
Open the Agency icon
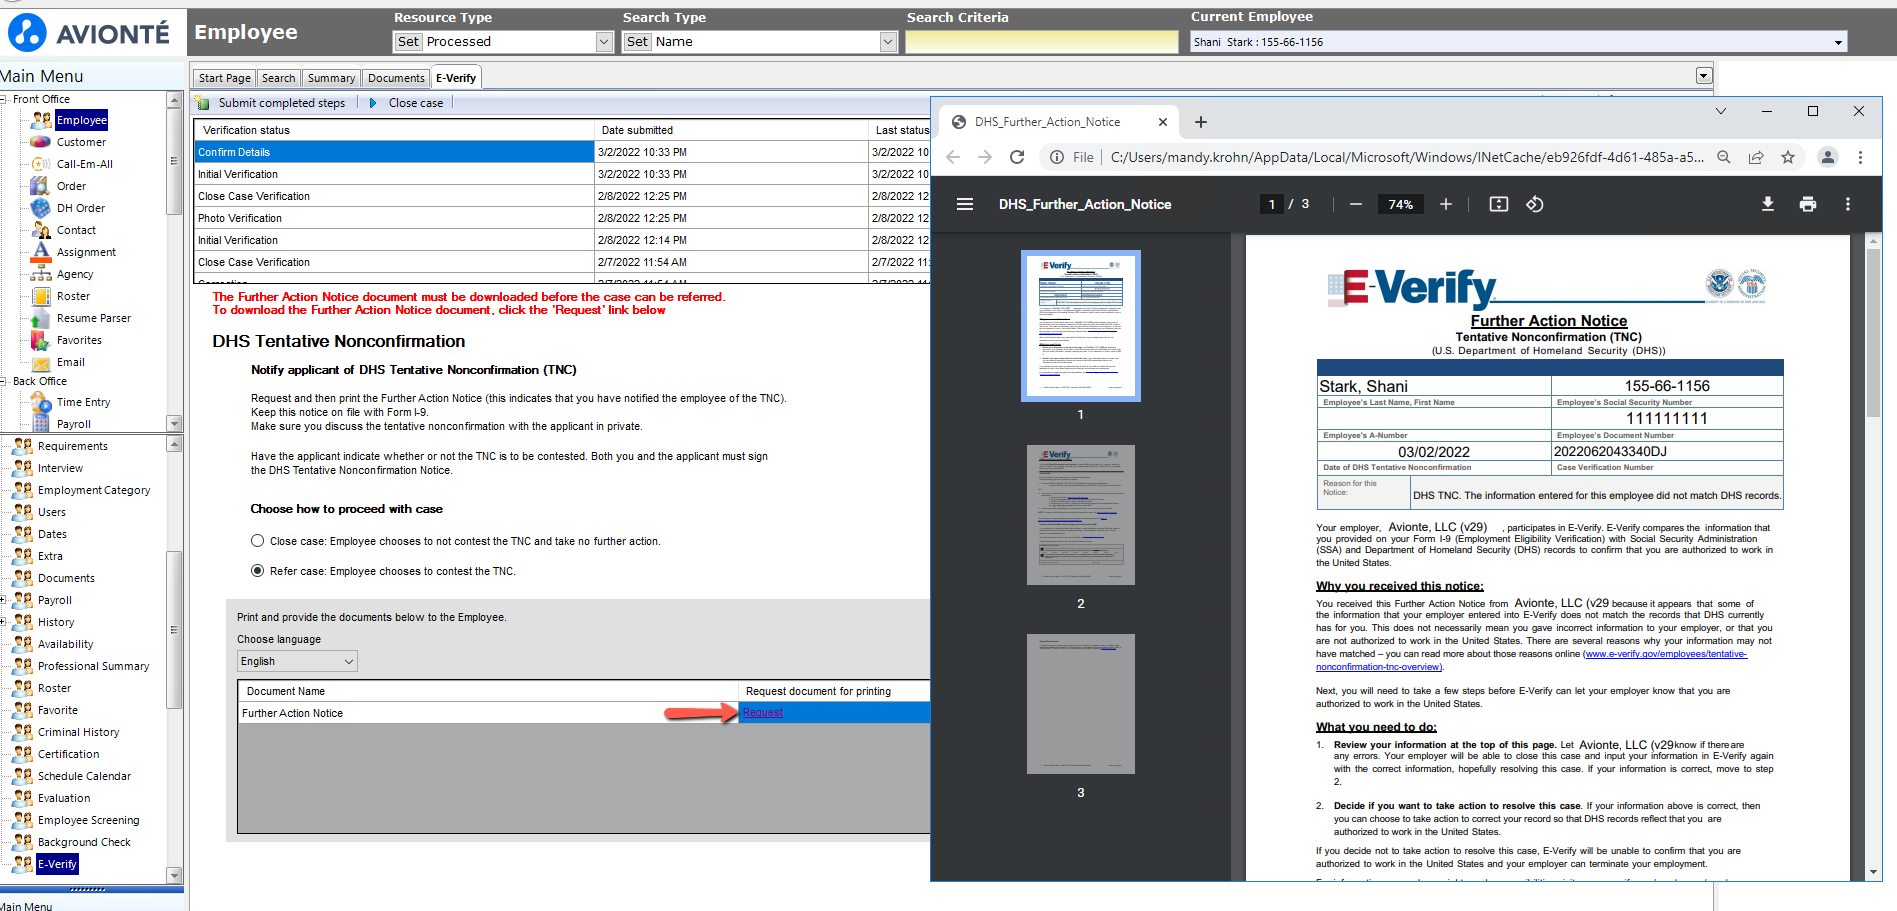[41, 274]
